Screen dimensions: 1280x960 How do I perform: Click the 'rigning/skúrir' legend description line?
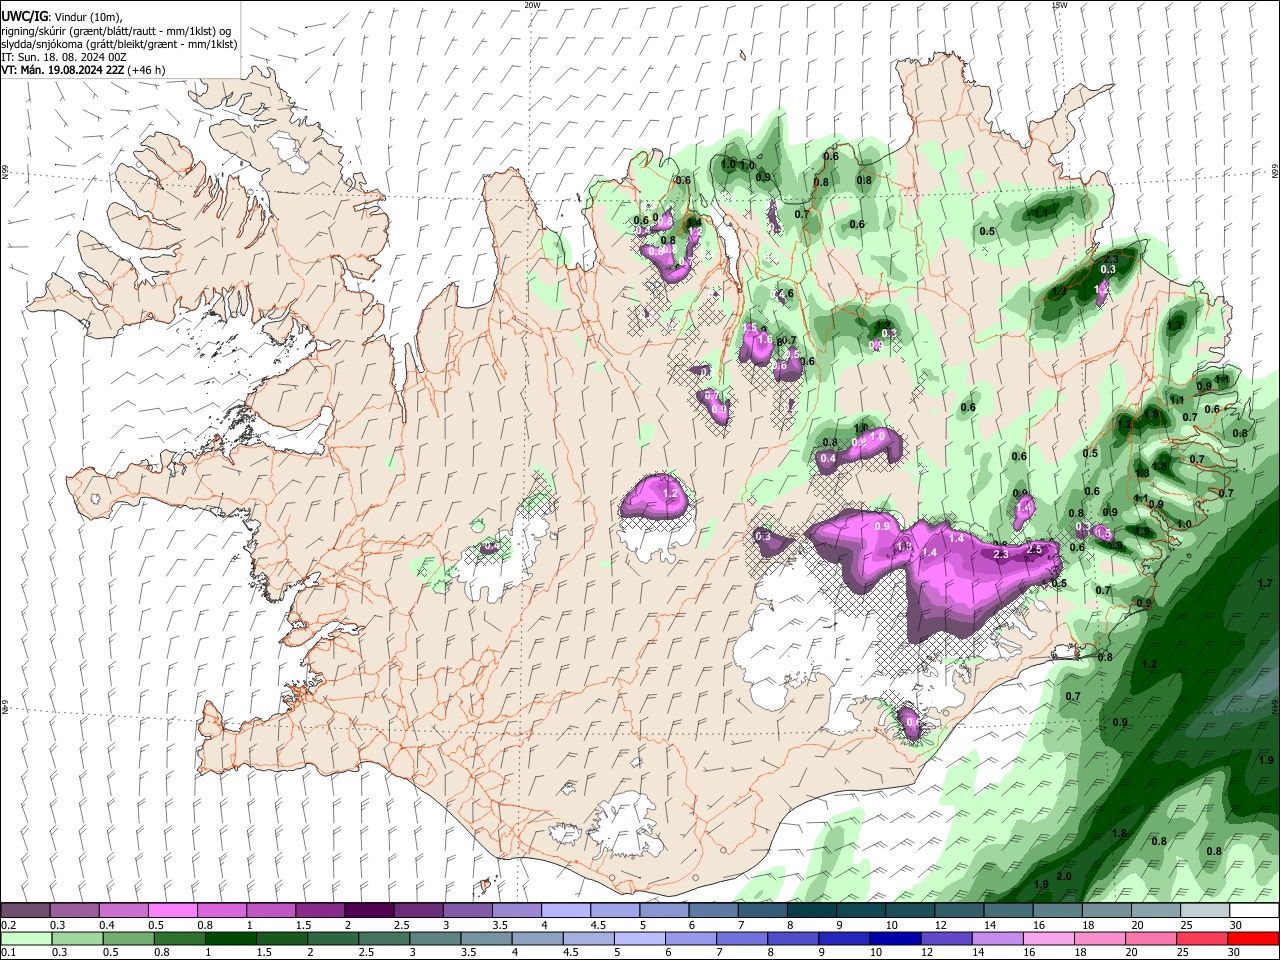click(116, 31)
